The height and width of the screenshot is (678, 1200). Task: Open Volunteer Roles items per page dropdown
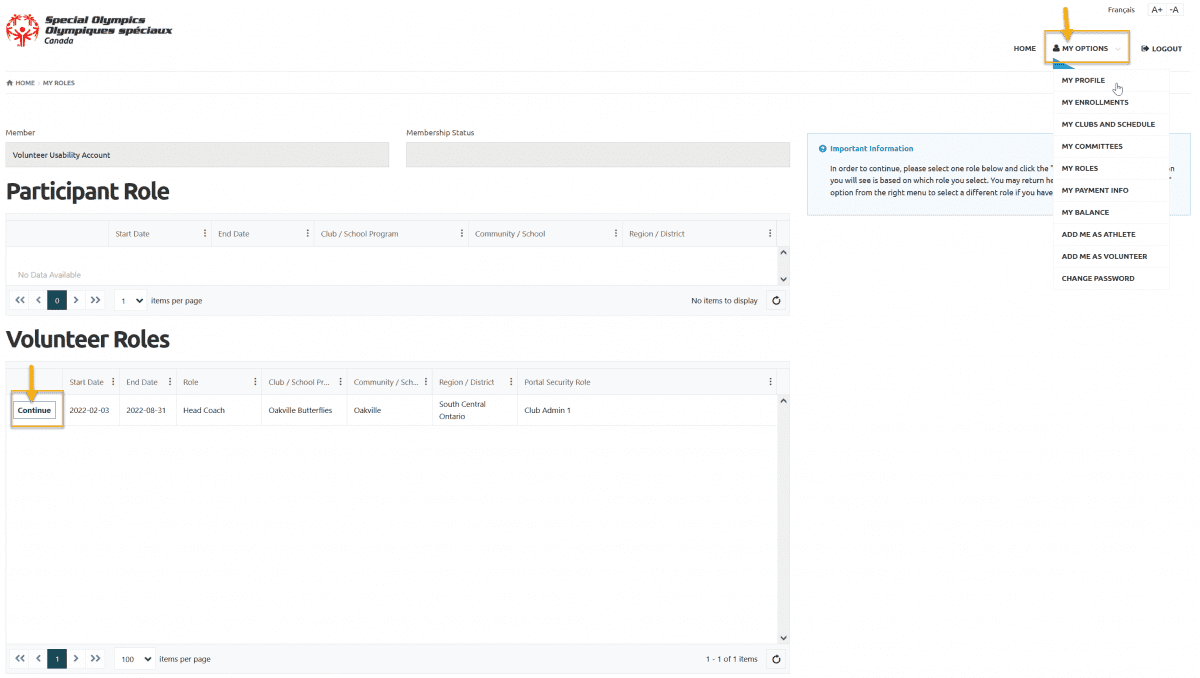[x=134, y=658]
